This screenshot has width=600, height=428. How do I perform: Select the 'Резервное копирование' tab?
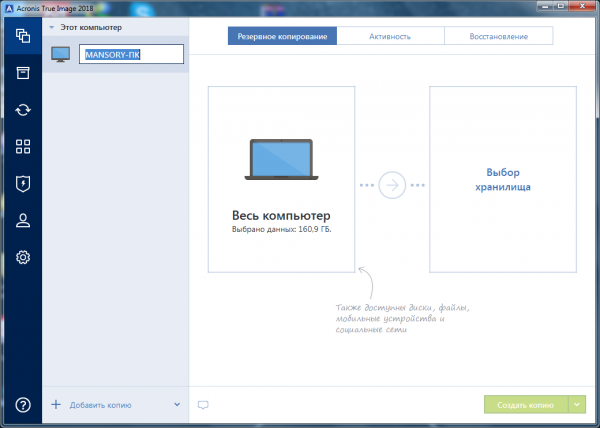point(282,36)
